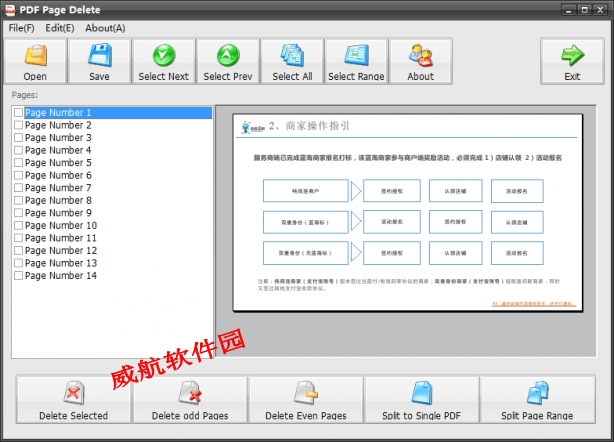The image size is (614, 442).
Task: Open the Edit(E) menu
Action: coord(60,28)
